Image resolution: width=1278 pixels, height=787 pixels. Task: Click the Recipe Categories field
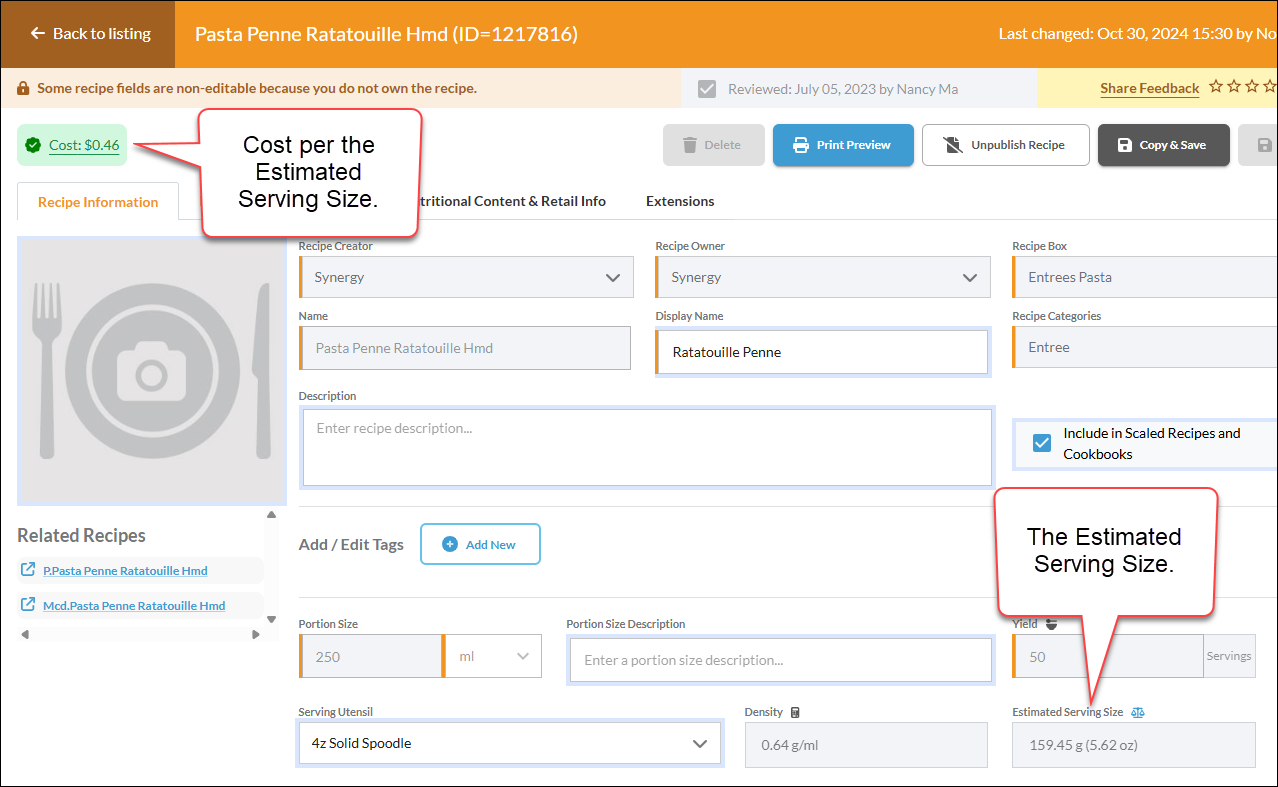click(1145, 347)
